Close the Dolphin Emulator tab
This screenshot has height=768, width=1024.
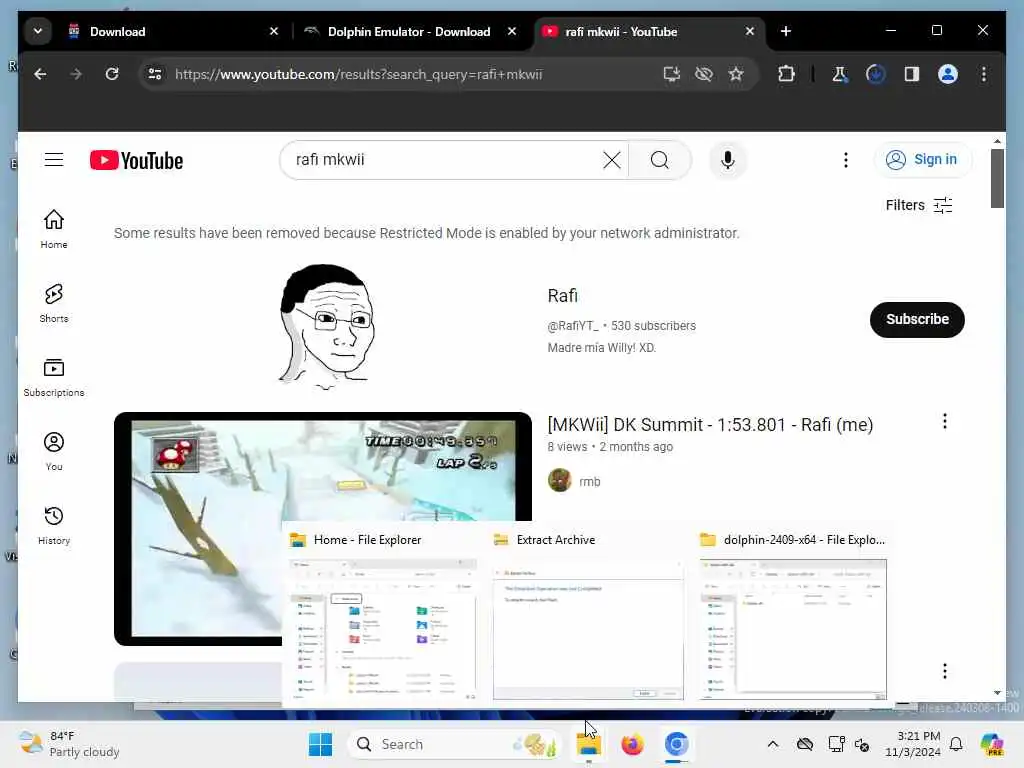511,31
